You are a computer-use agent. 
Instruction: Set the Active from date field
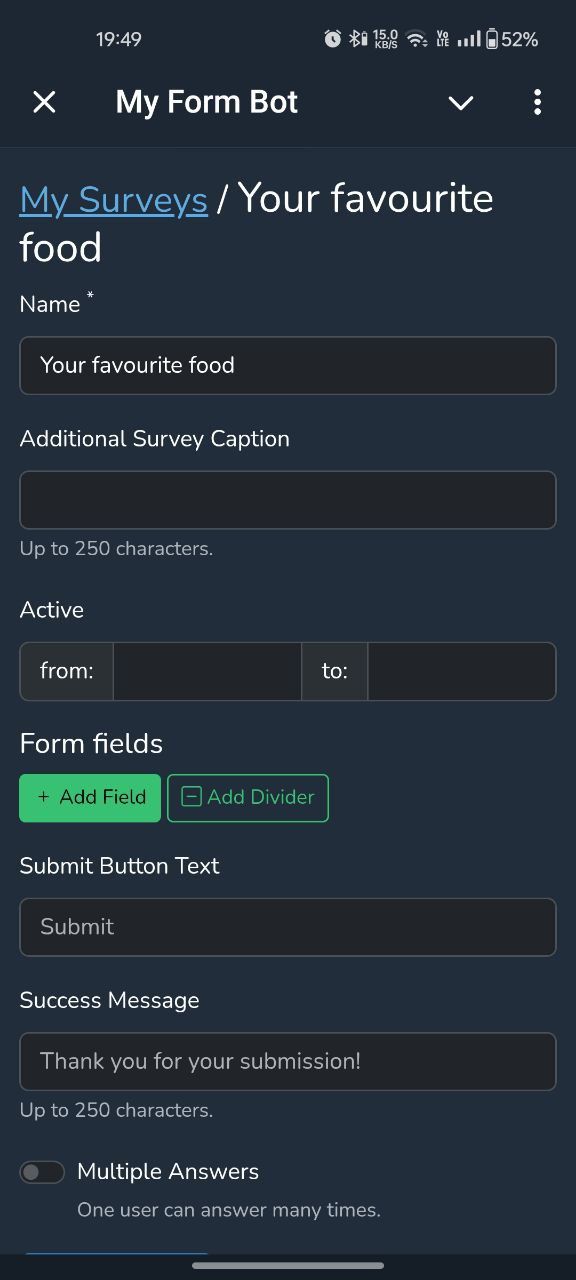click(x=207, y=671)
